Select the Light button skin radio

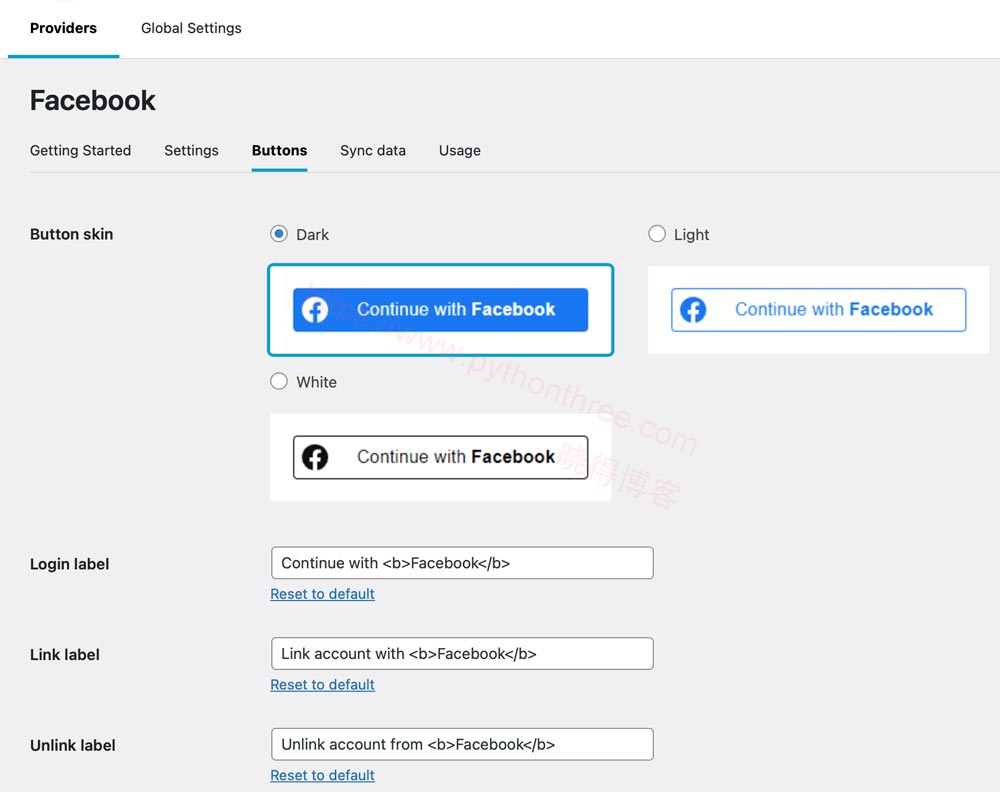pos(657,234)
